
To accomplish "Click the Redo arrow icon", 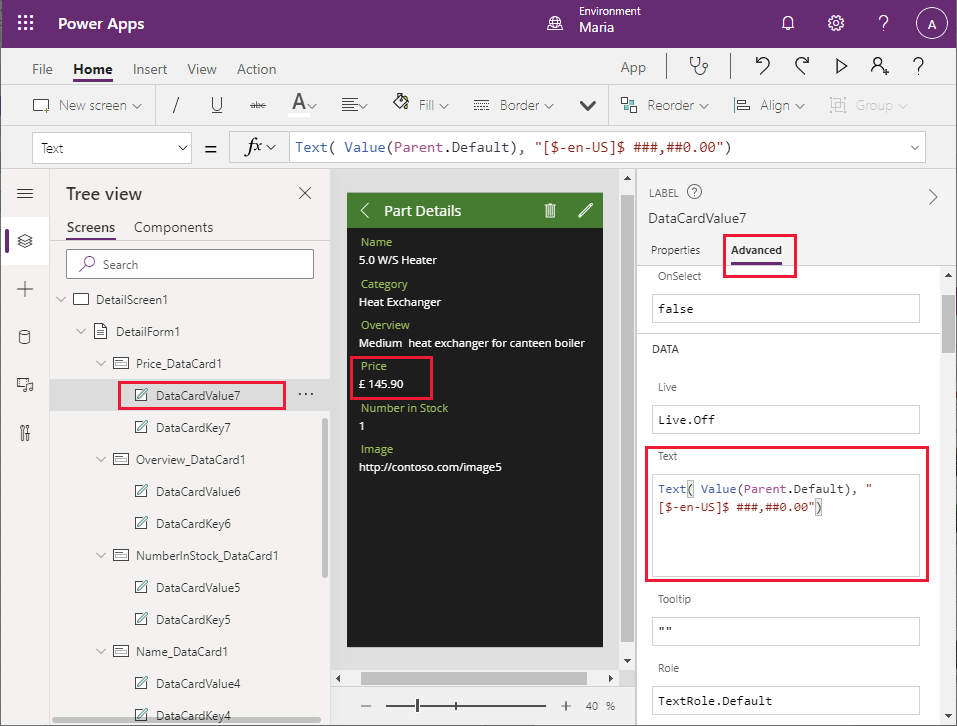I will pos(801,67).
